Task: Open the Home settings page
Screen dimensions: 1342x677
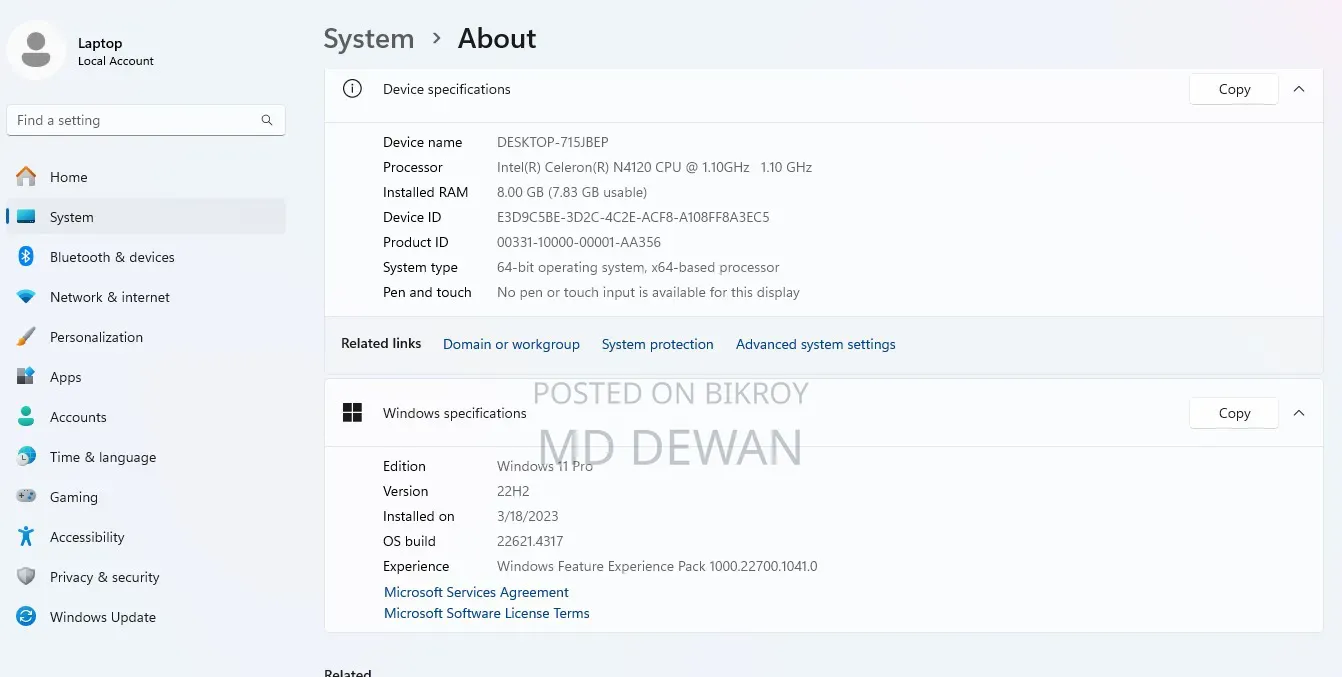Action: (146, 177)
